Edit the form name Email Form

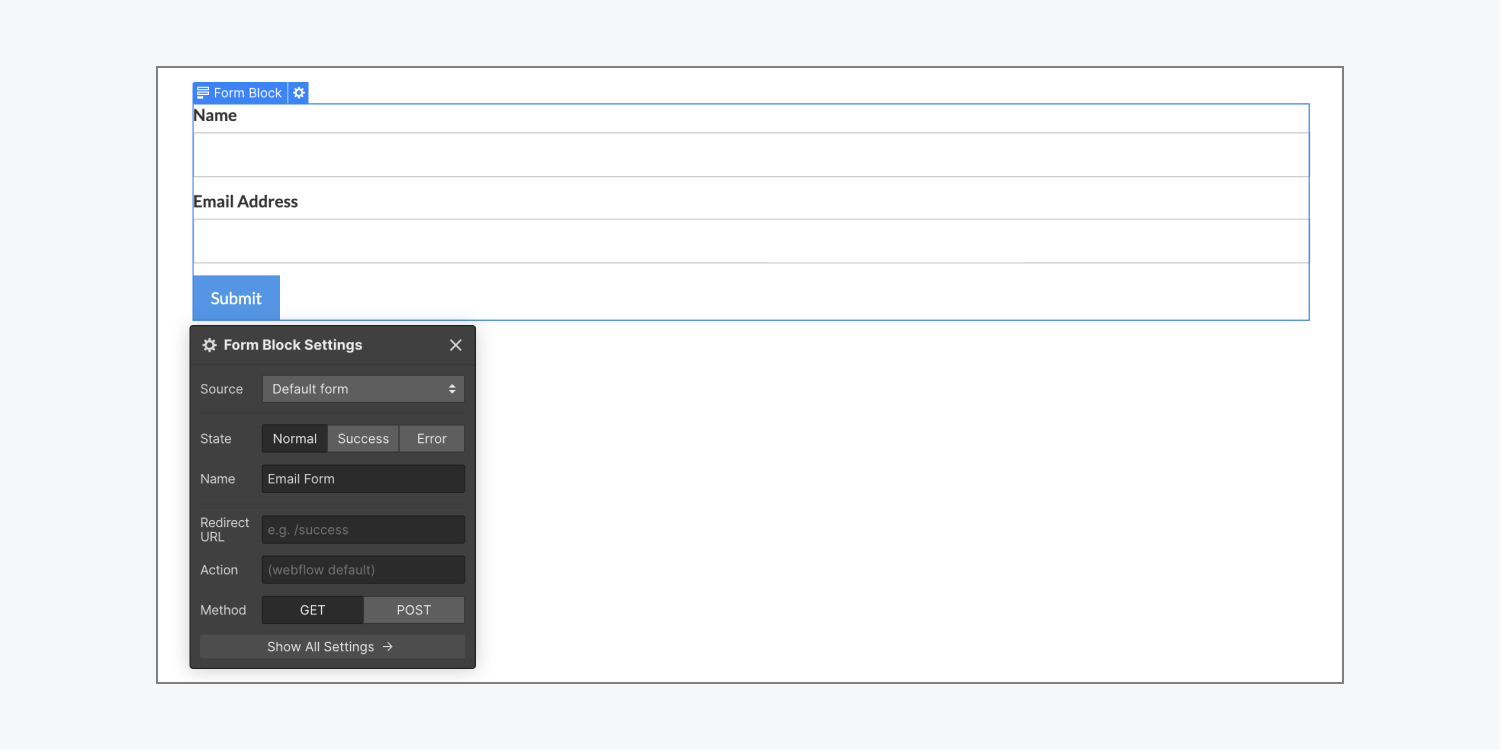point(362,478)
